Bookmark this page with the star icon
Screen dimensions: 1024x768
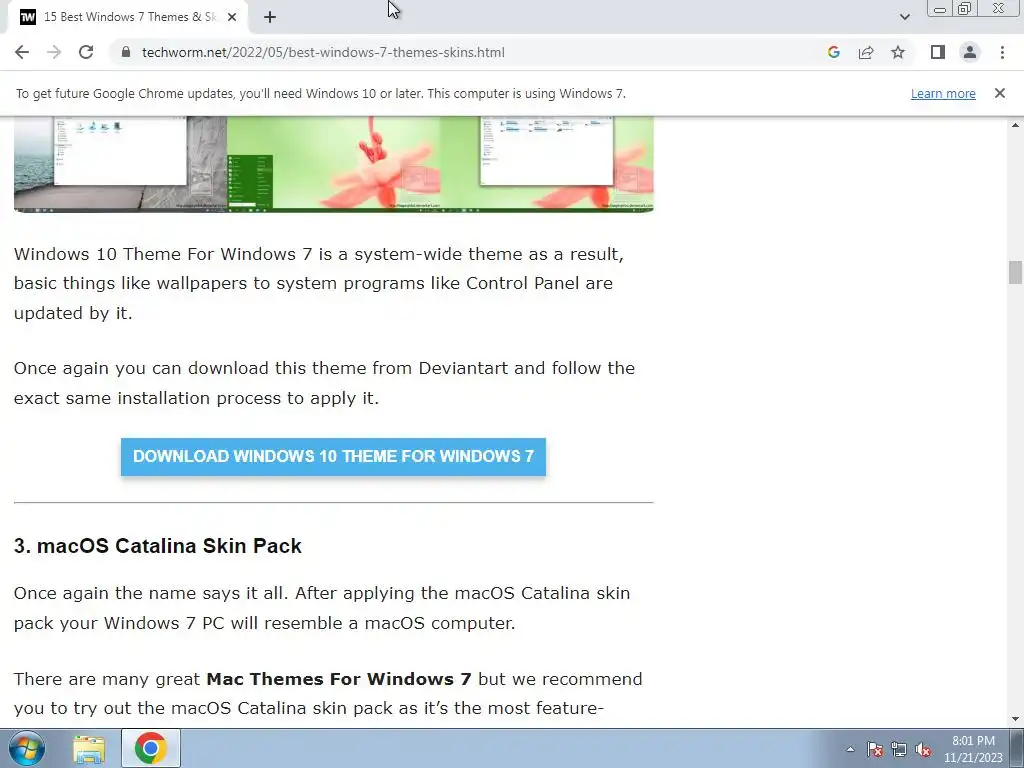898,52
